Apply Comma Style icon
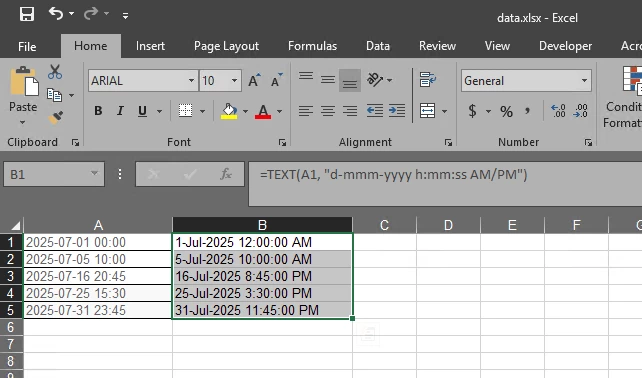This screenshot has width=642, height=378. pos(528,110)
